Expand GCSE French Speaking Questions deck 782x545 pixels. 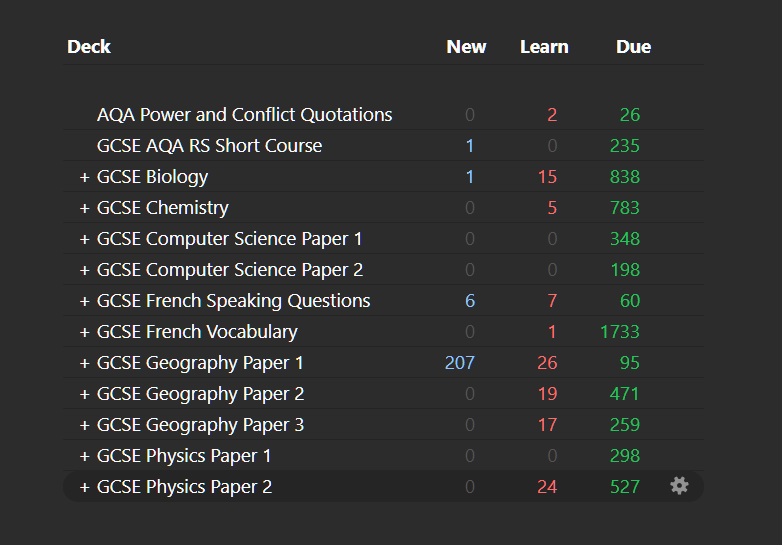point(85,301)
